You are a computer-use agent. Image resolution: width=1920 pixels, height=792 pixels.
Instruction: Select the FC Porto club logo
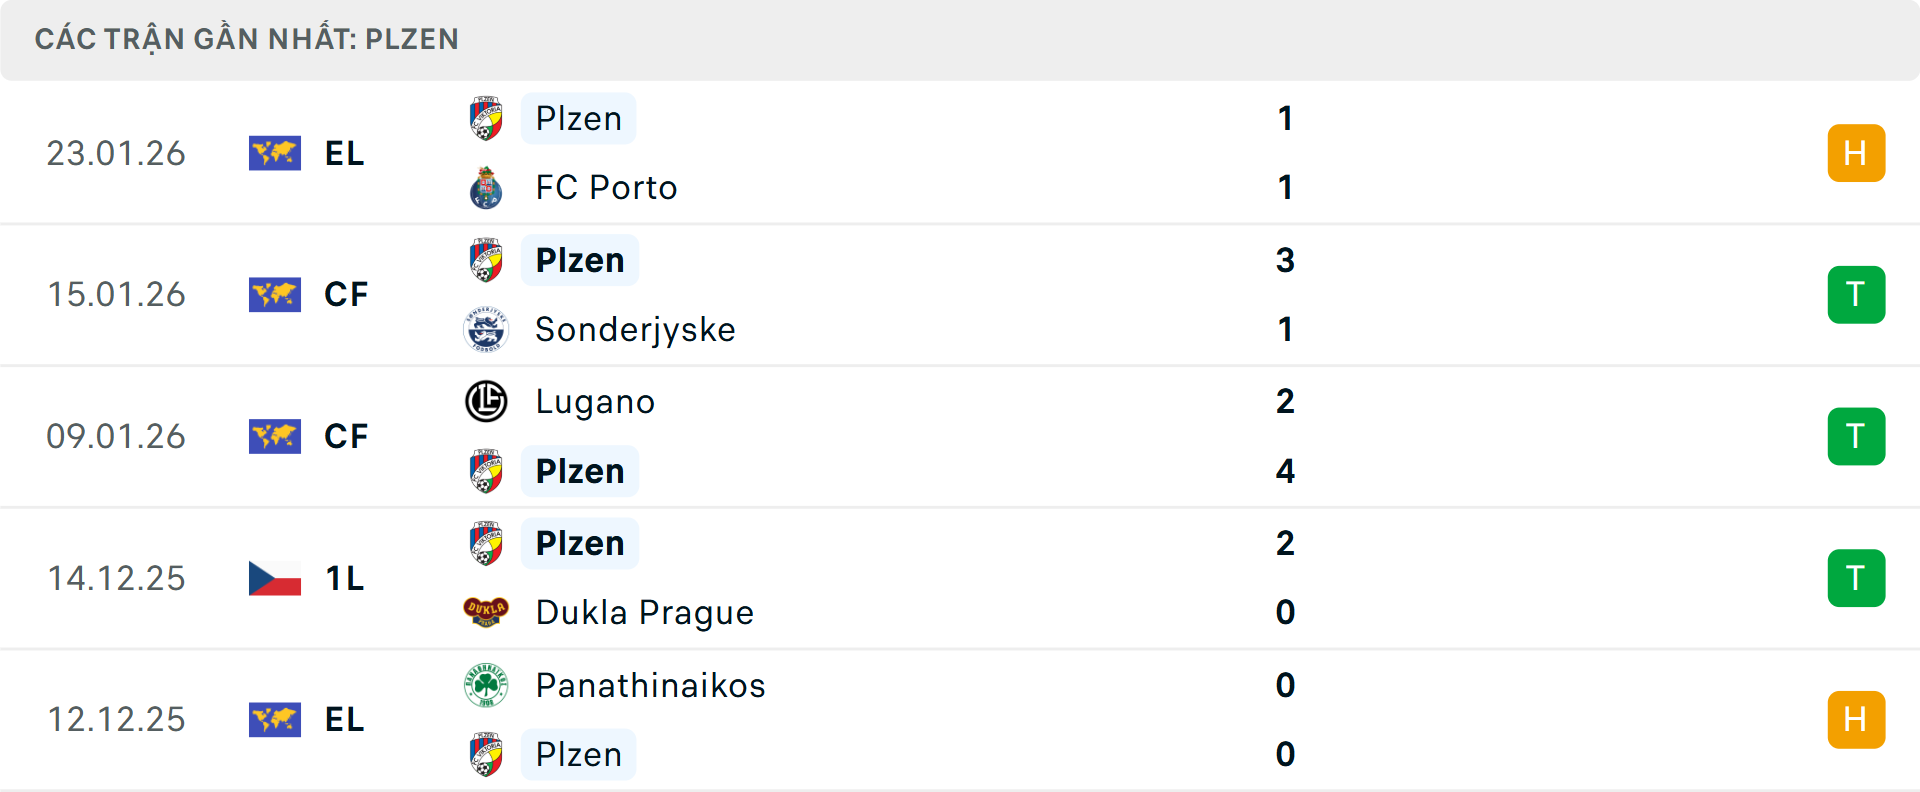pos(487,188)
